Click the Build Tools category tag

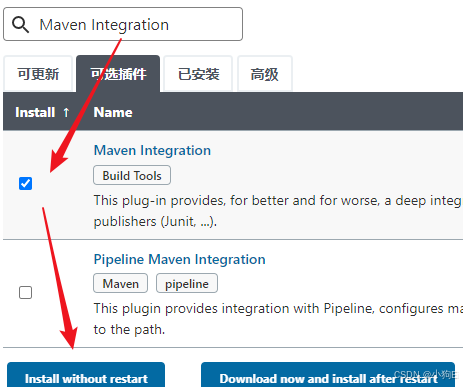click(x=132, y=175)
